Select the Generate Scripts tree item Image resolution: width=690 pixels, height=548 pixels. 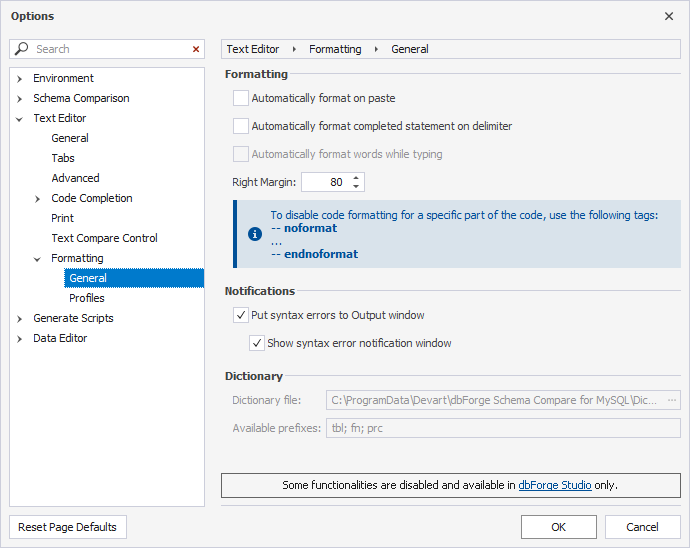(x=73, y=318)
